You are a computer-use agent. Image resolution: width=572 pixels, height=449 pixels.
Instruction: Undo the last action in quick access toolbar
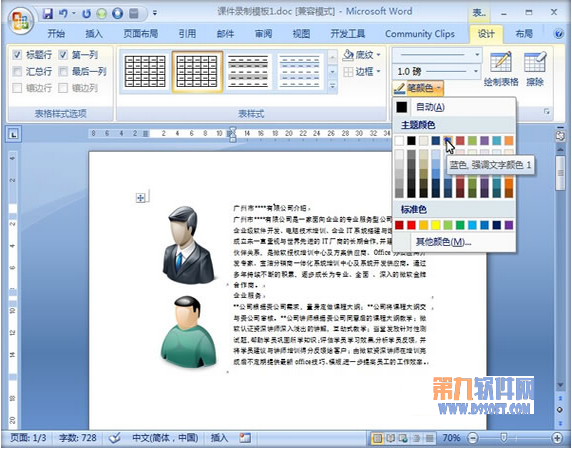pos(63,14)
